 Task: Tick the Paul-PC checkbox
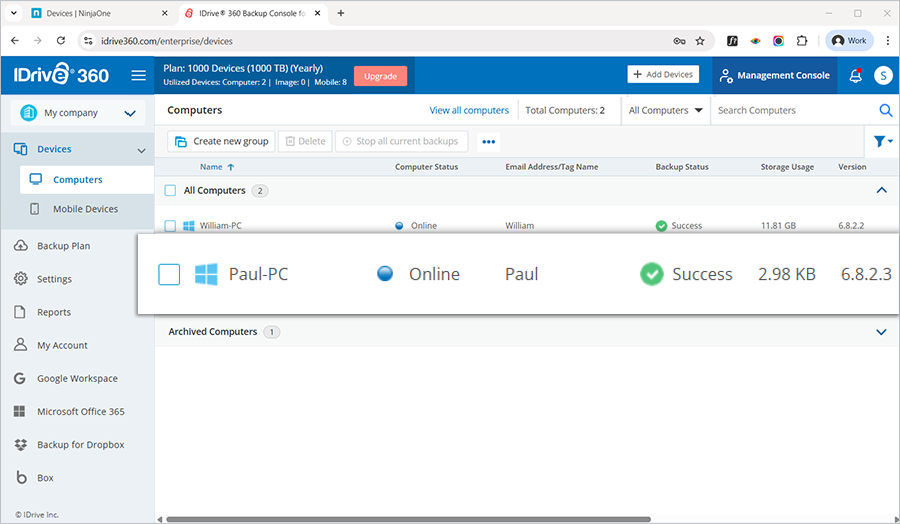[x=169, y=274]
